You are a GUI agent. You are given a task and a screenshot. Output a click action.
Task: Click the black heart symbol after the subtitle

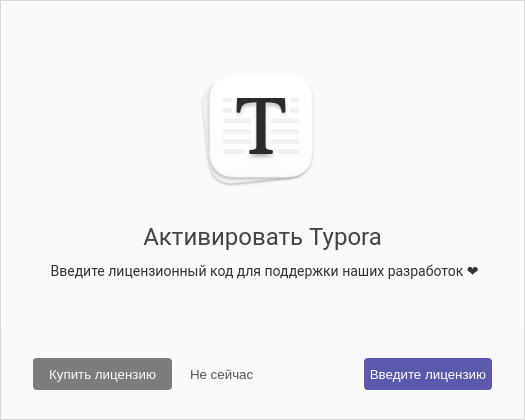coord(472,271)
